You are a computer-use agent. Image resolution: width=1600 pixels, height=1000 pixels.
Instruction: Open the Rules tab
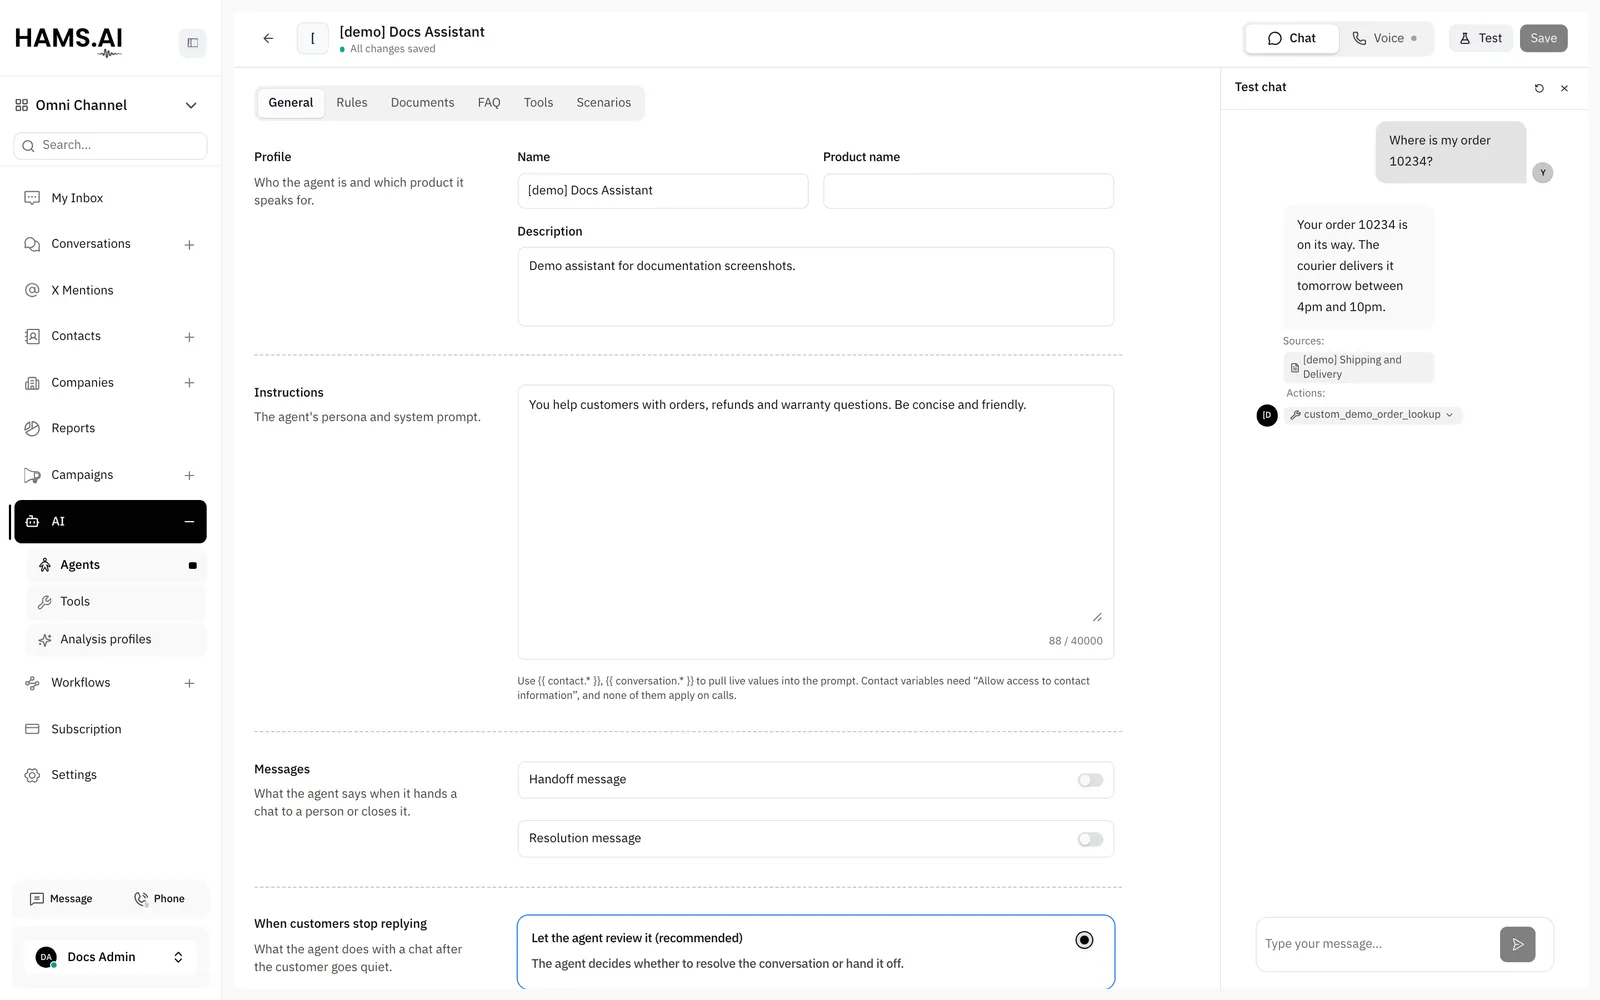[352, 103]
